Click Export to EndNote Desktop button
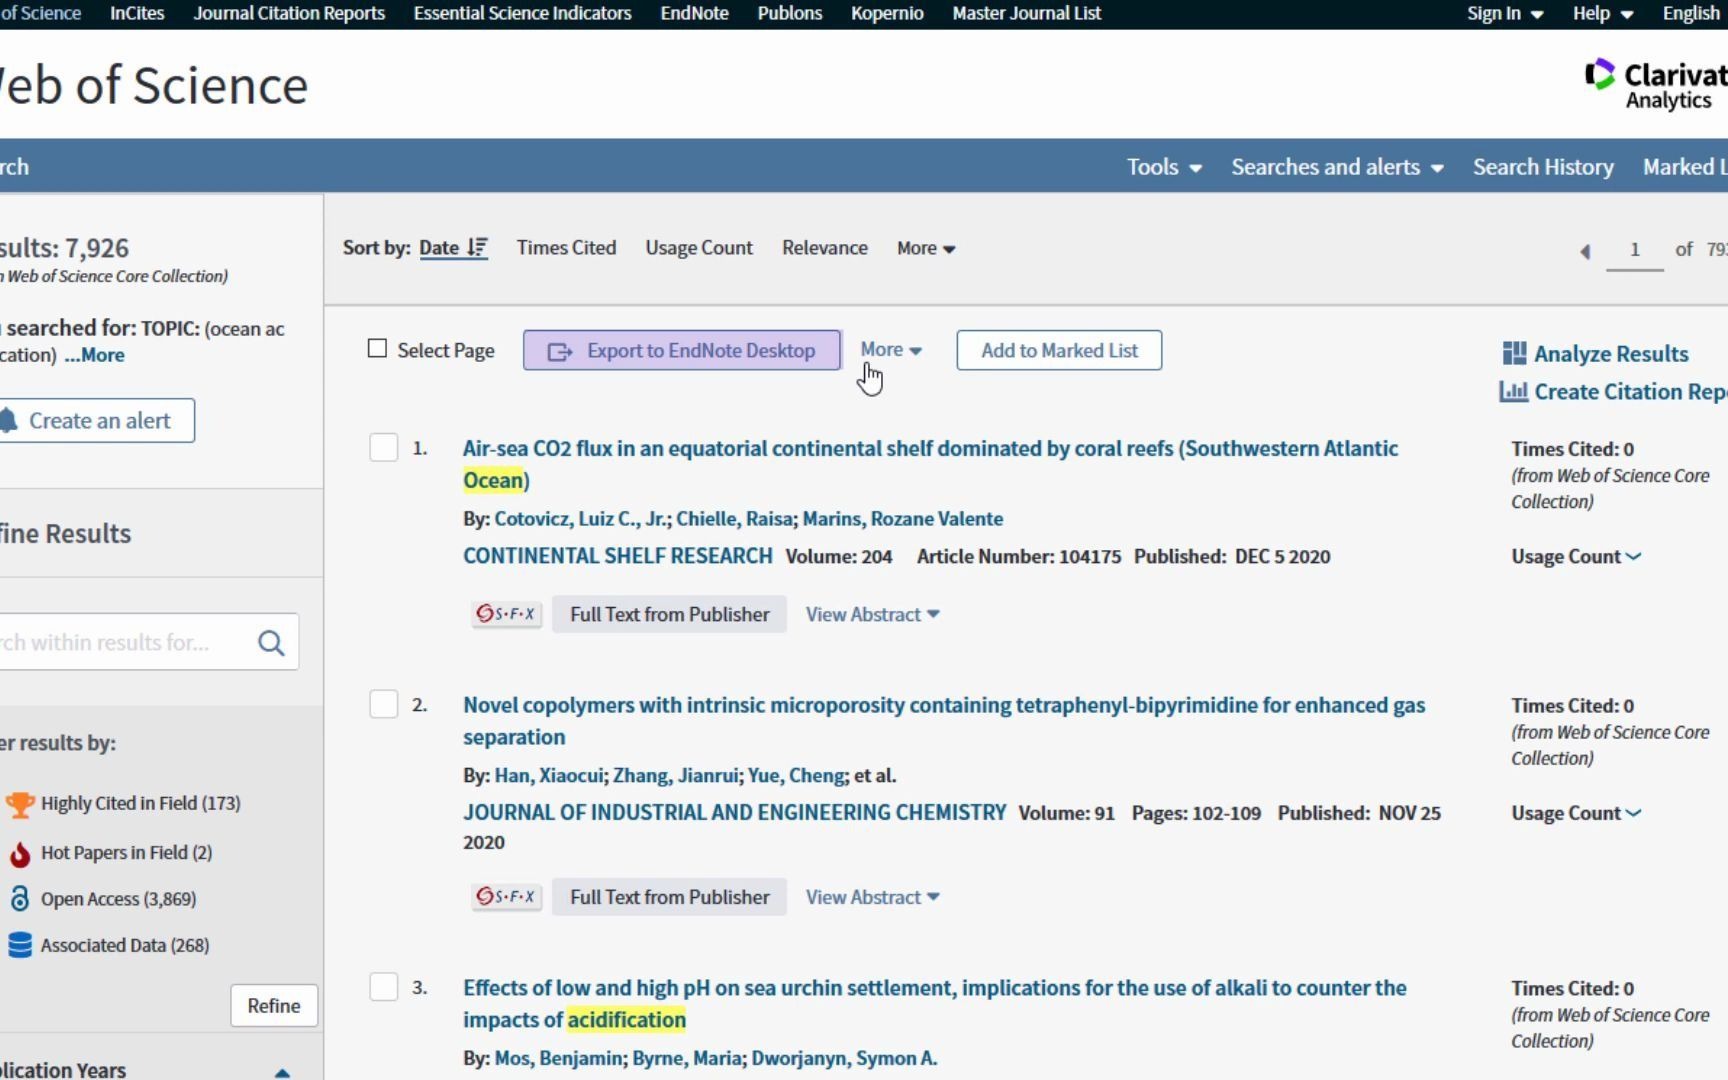This screenshot has width=1728, height=1080. 682,350
